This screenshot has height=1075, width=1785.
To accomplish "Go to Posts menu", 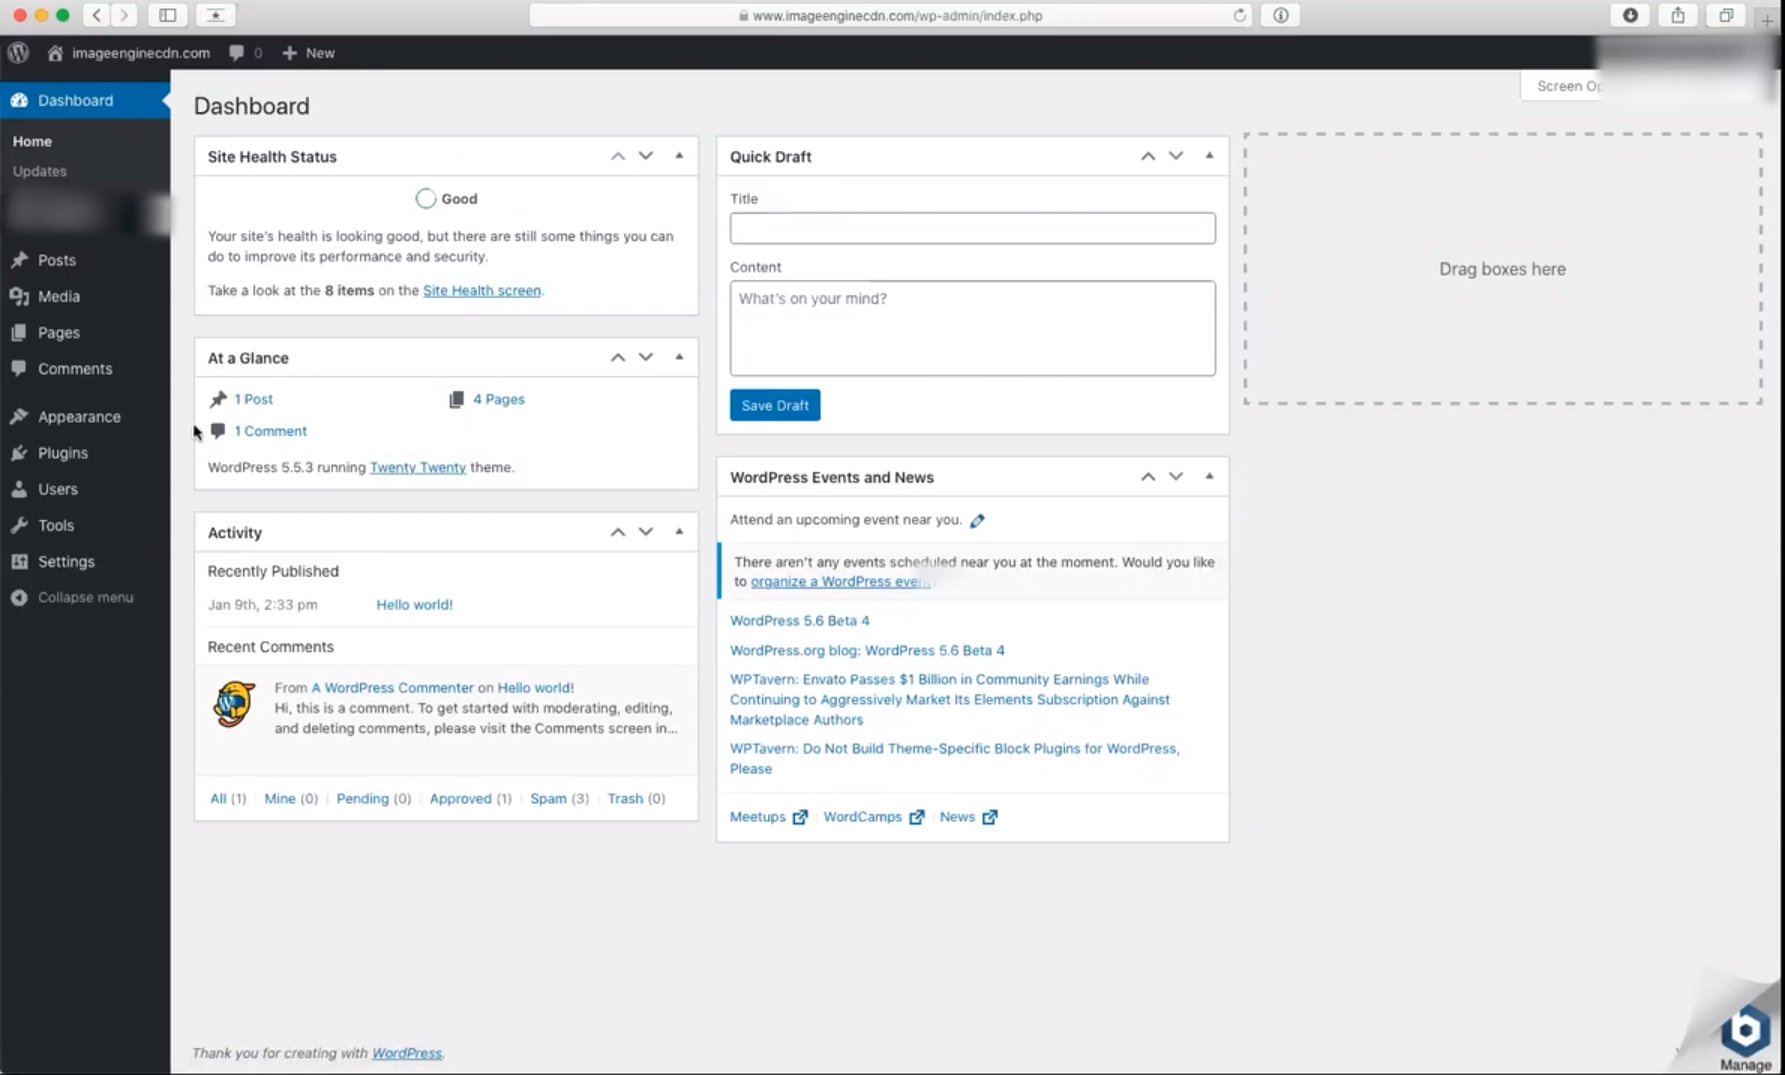I will [x=57, y=260].
